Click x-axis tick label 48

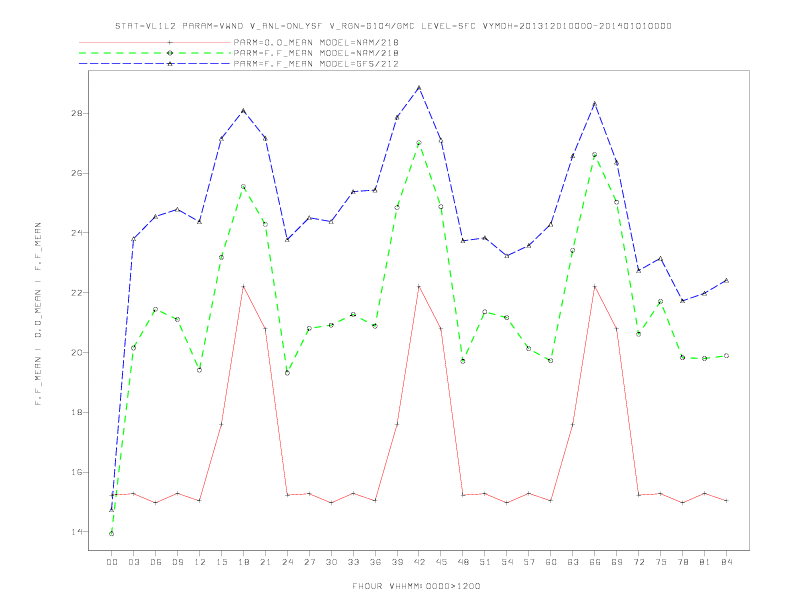(463, 562)
